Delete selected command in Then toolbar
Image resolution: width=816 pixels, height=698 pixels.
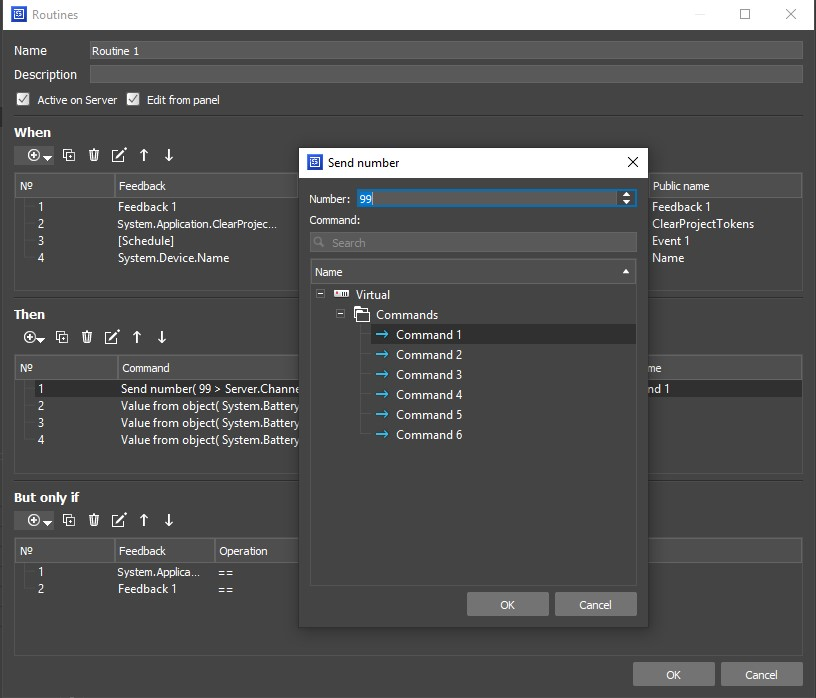click(x=87, y=338)
